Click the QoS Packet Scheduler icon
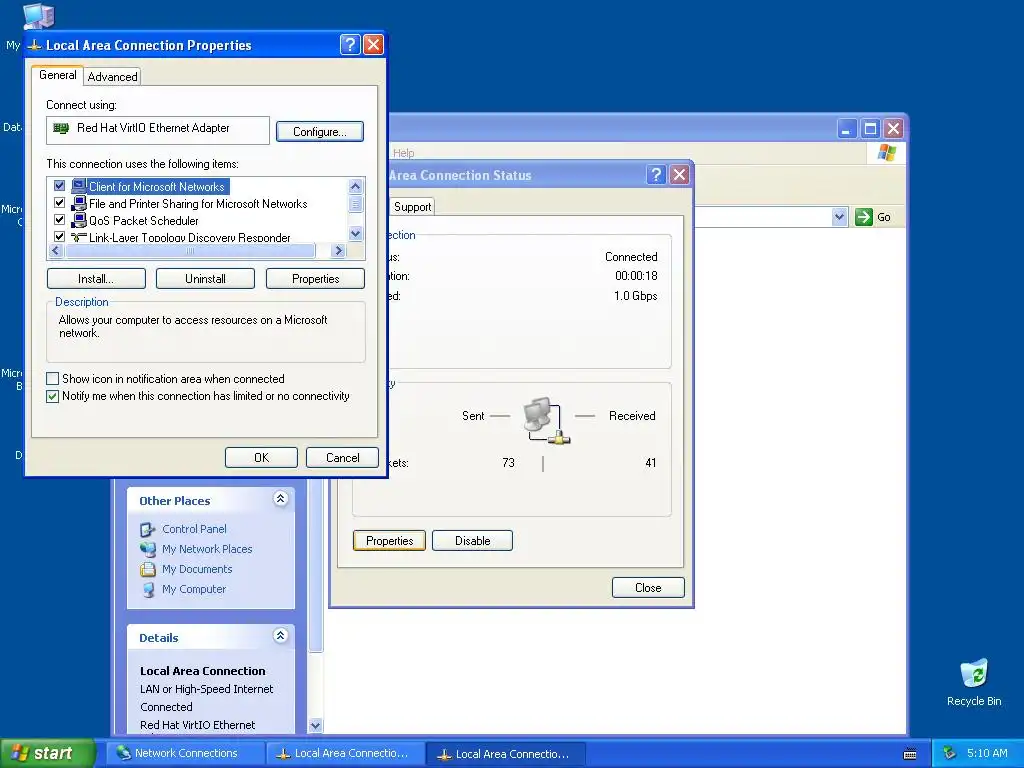Image resolution: width=1024 pixels, height=768 pixels. [x=79, y=220]
